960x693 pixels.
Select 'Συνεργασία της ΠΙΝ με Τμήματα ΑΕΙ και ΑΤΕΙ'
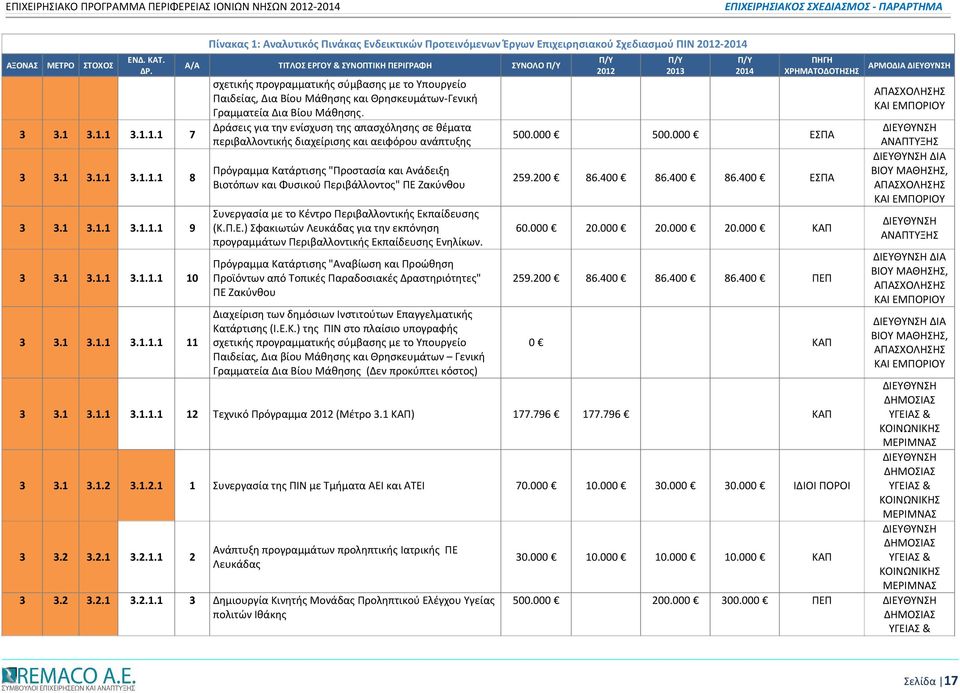tap(318, 485)
